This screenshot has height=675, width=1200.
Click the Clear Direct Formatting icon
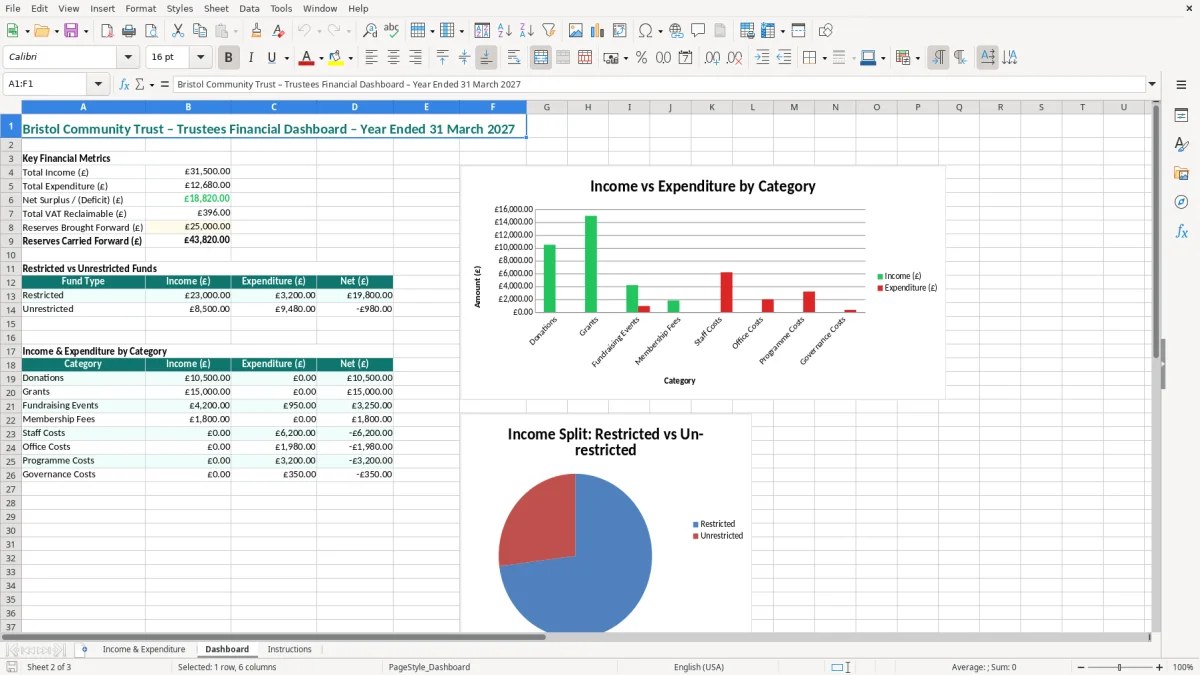click(x=278, y=31)
